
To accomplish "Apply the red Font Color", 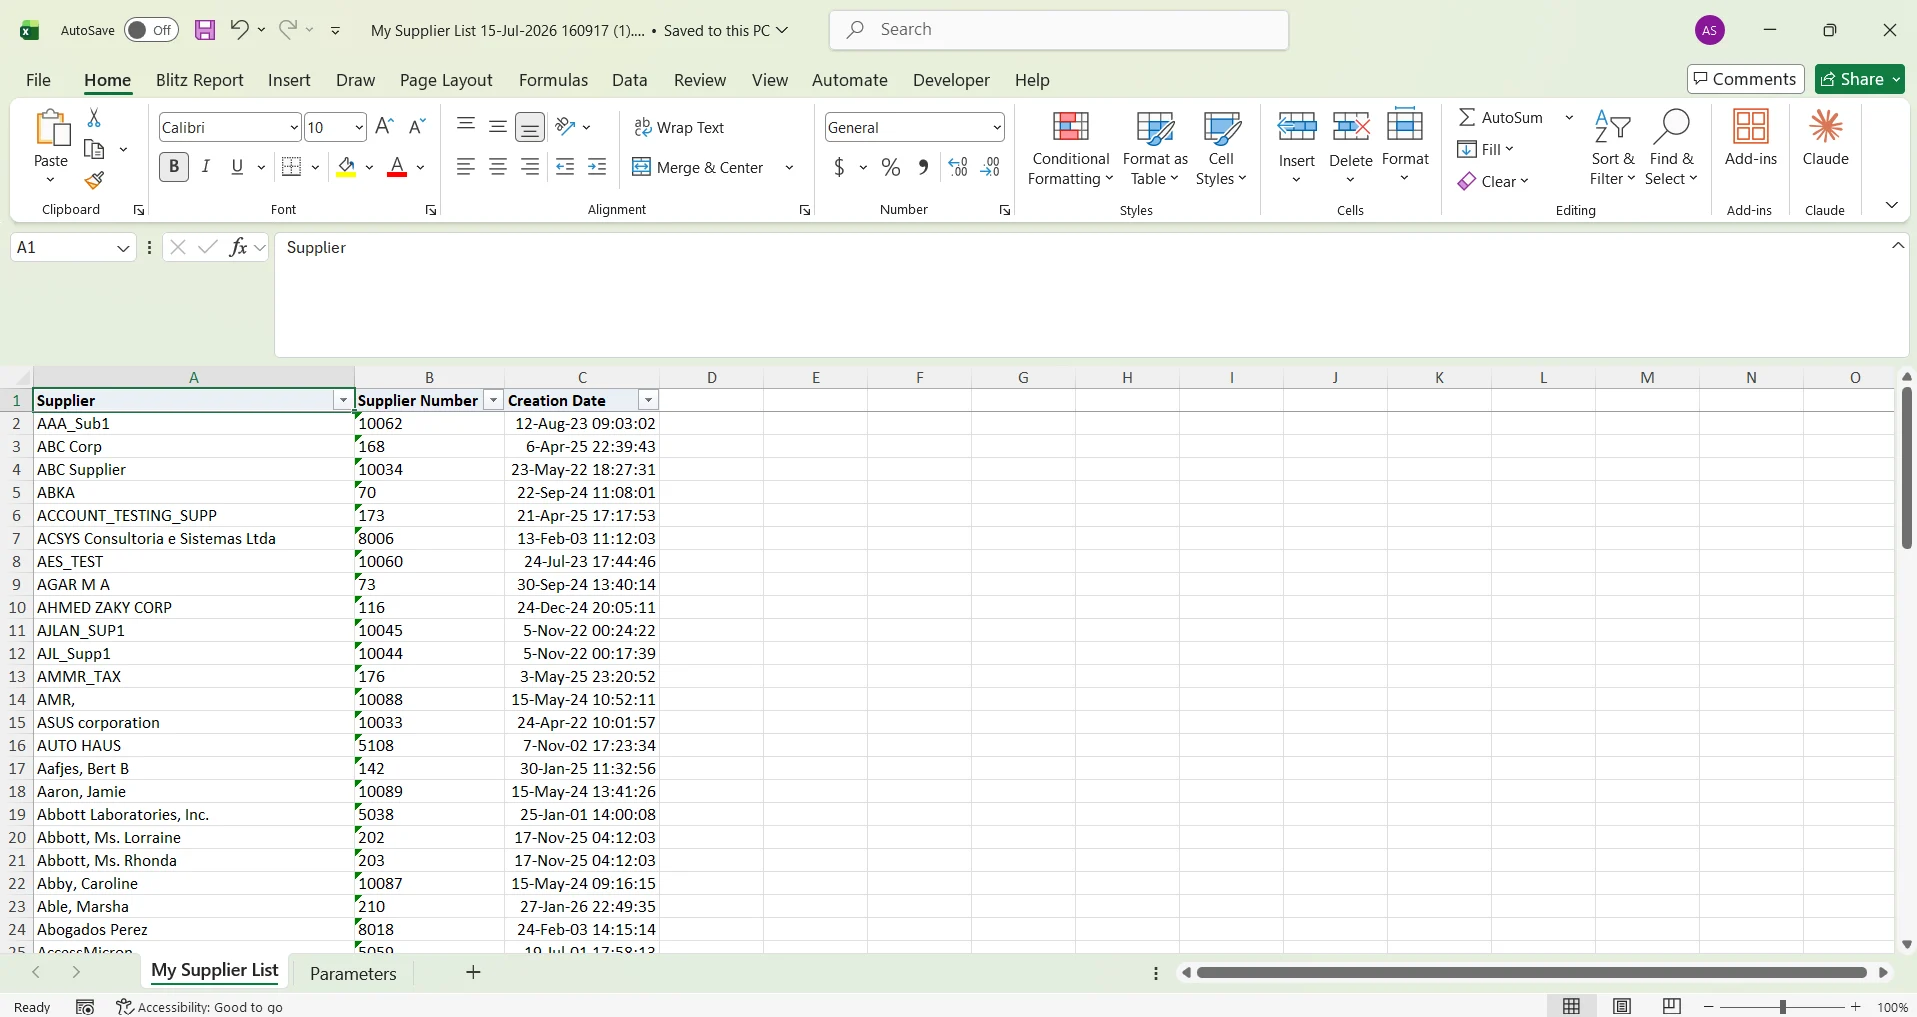I will click(x=397, y=167).
